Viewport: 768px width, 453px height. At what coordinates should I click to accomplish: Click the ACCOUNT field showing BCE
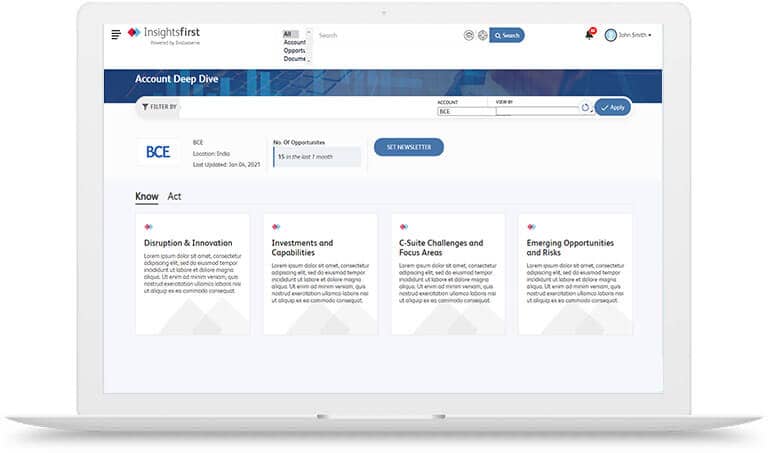pyautogui.click(x=466, y=112)
